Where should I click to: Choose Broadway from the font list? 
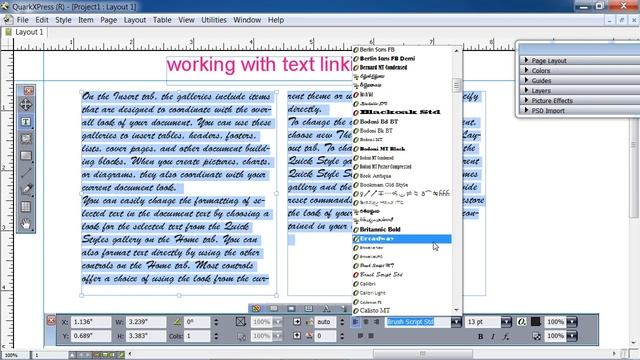(402, 239)
